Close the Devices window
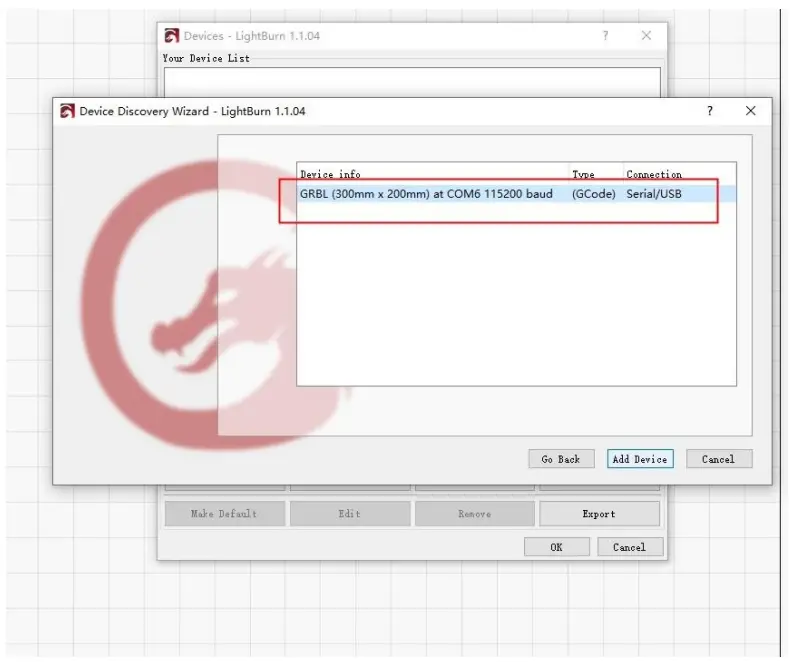Image resolution: width=792 pixels, height=662 pixels. (x=646, y=36)
